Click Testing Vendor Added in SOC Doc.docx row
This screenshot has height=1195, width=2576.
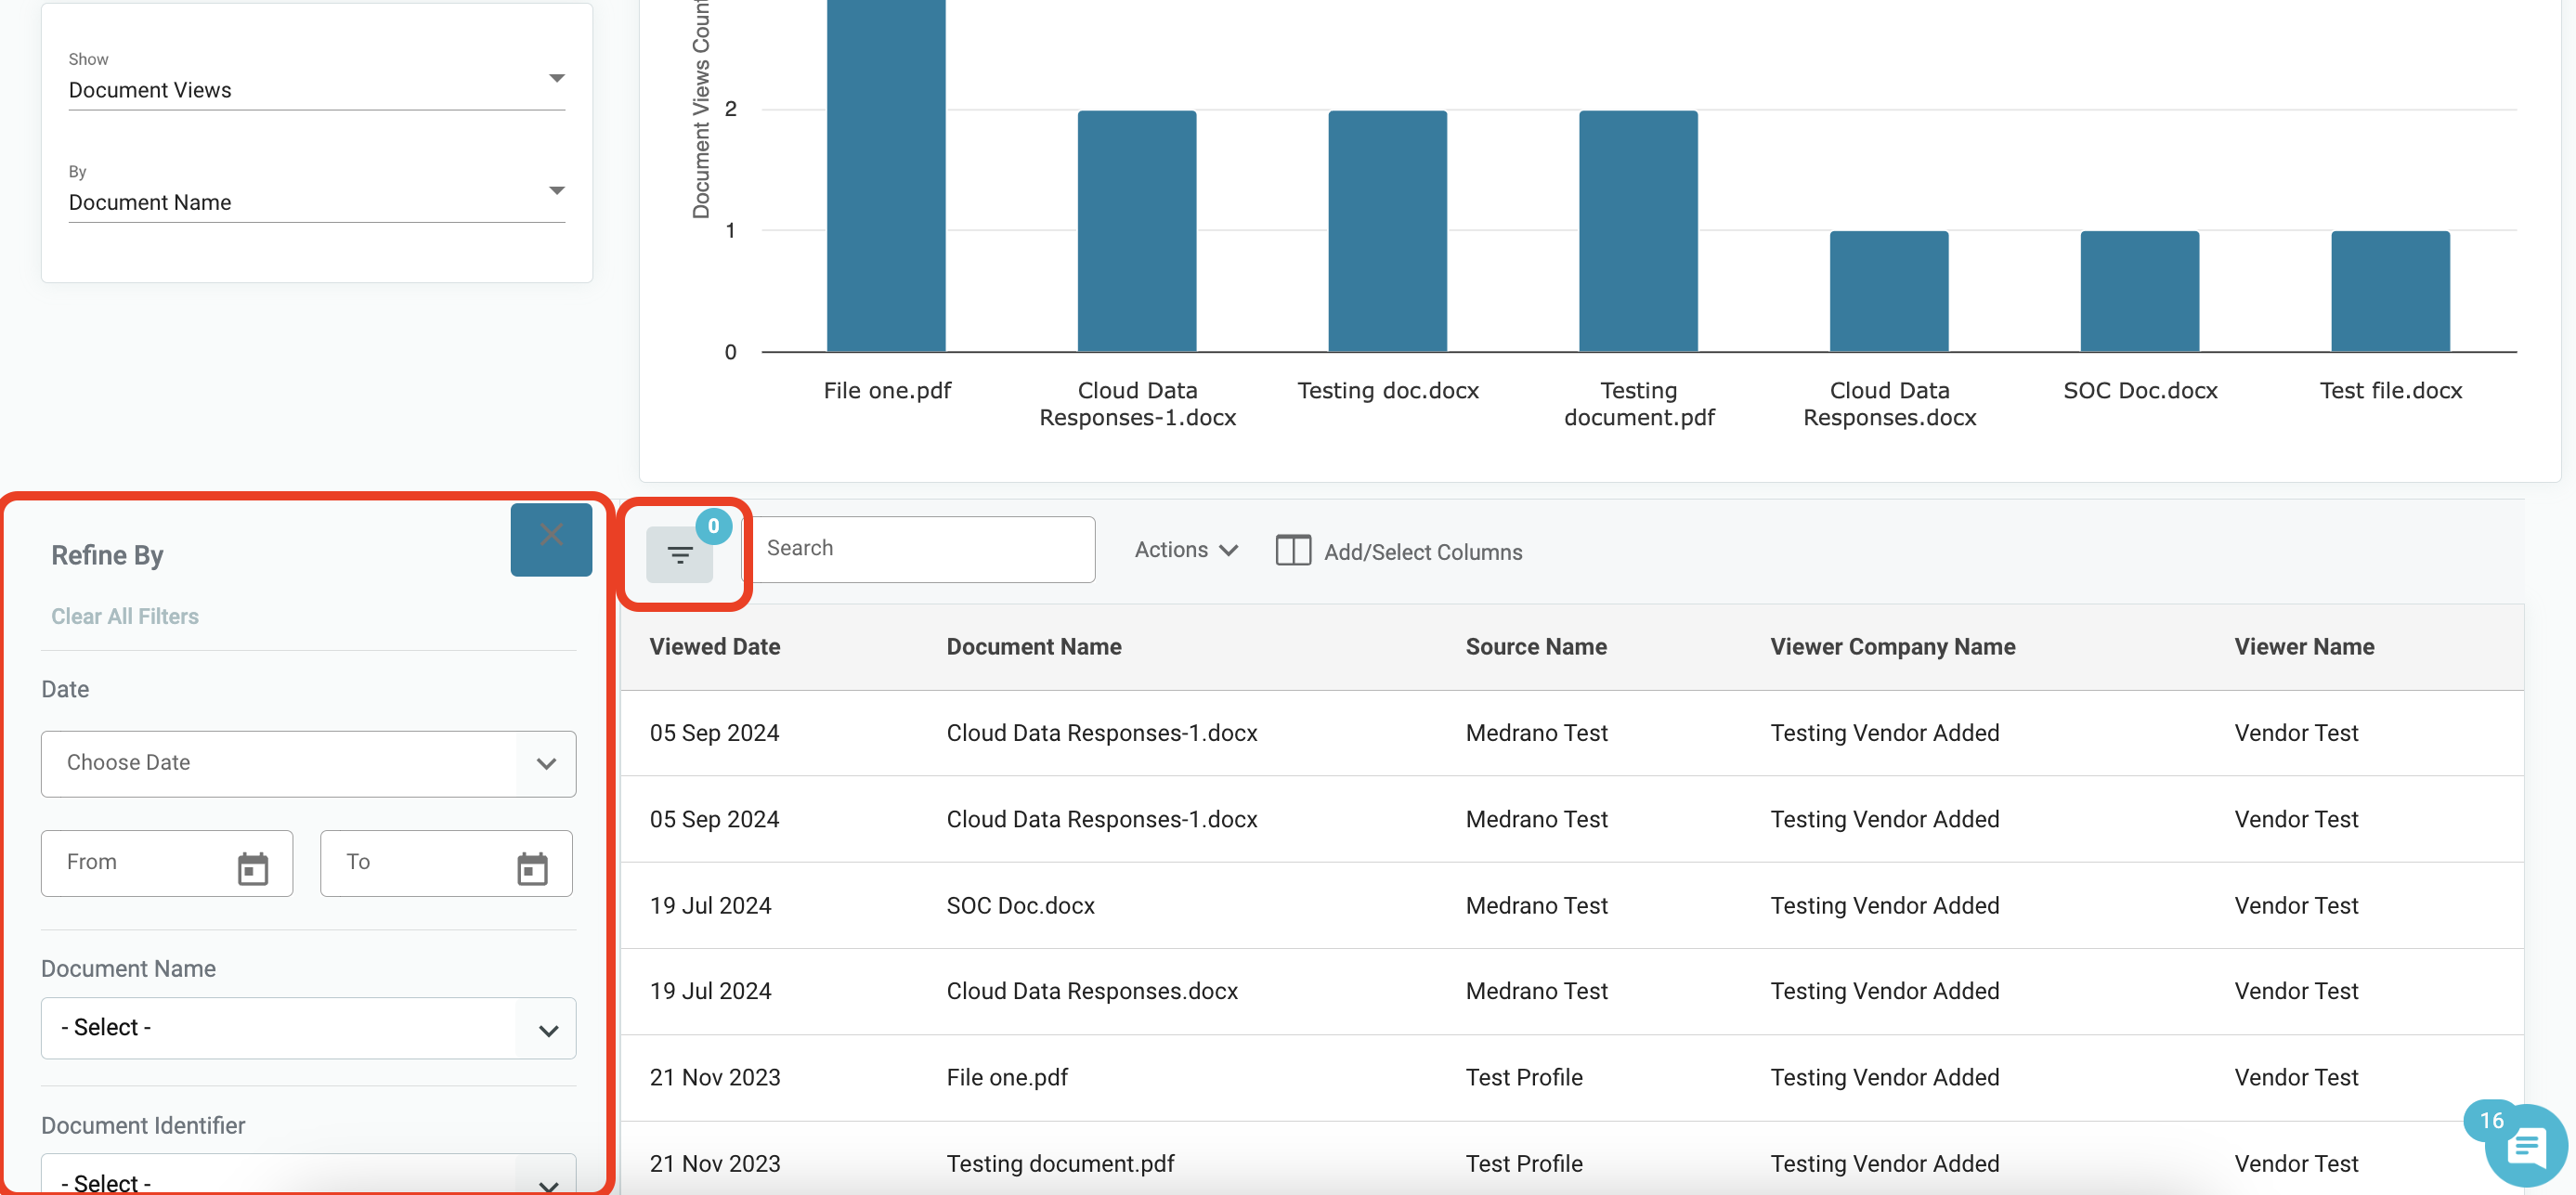tap(1885, 905)
